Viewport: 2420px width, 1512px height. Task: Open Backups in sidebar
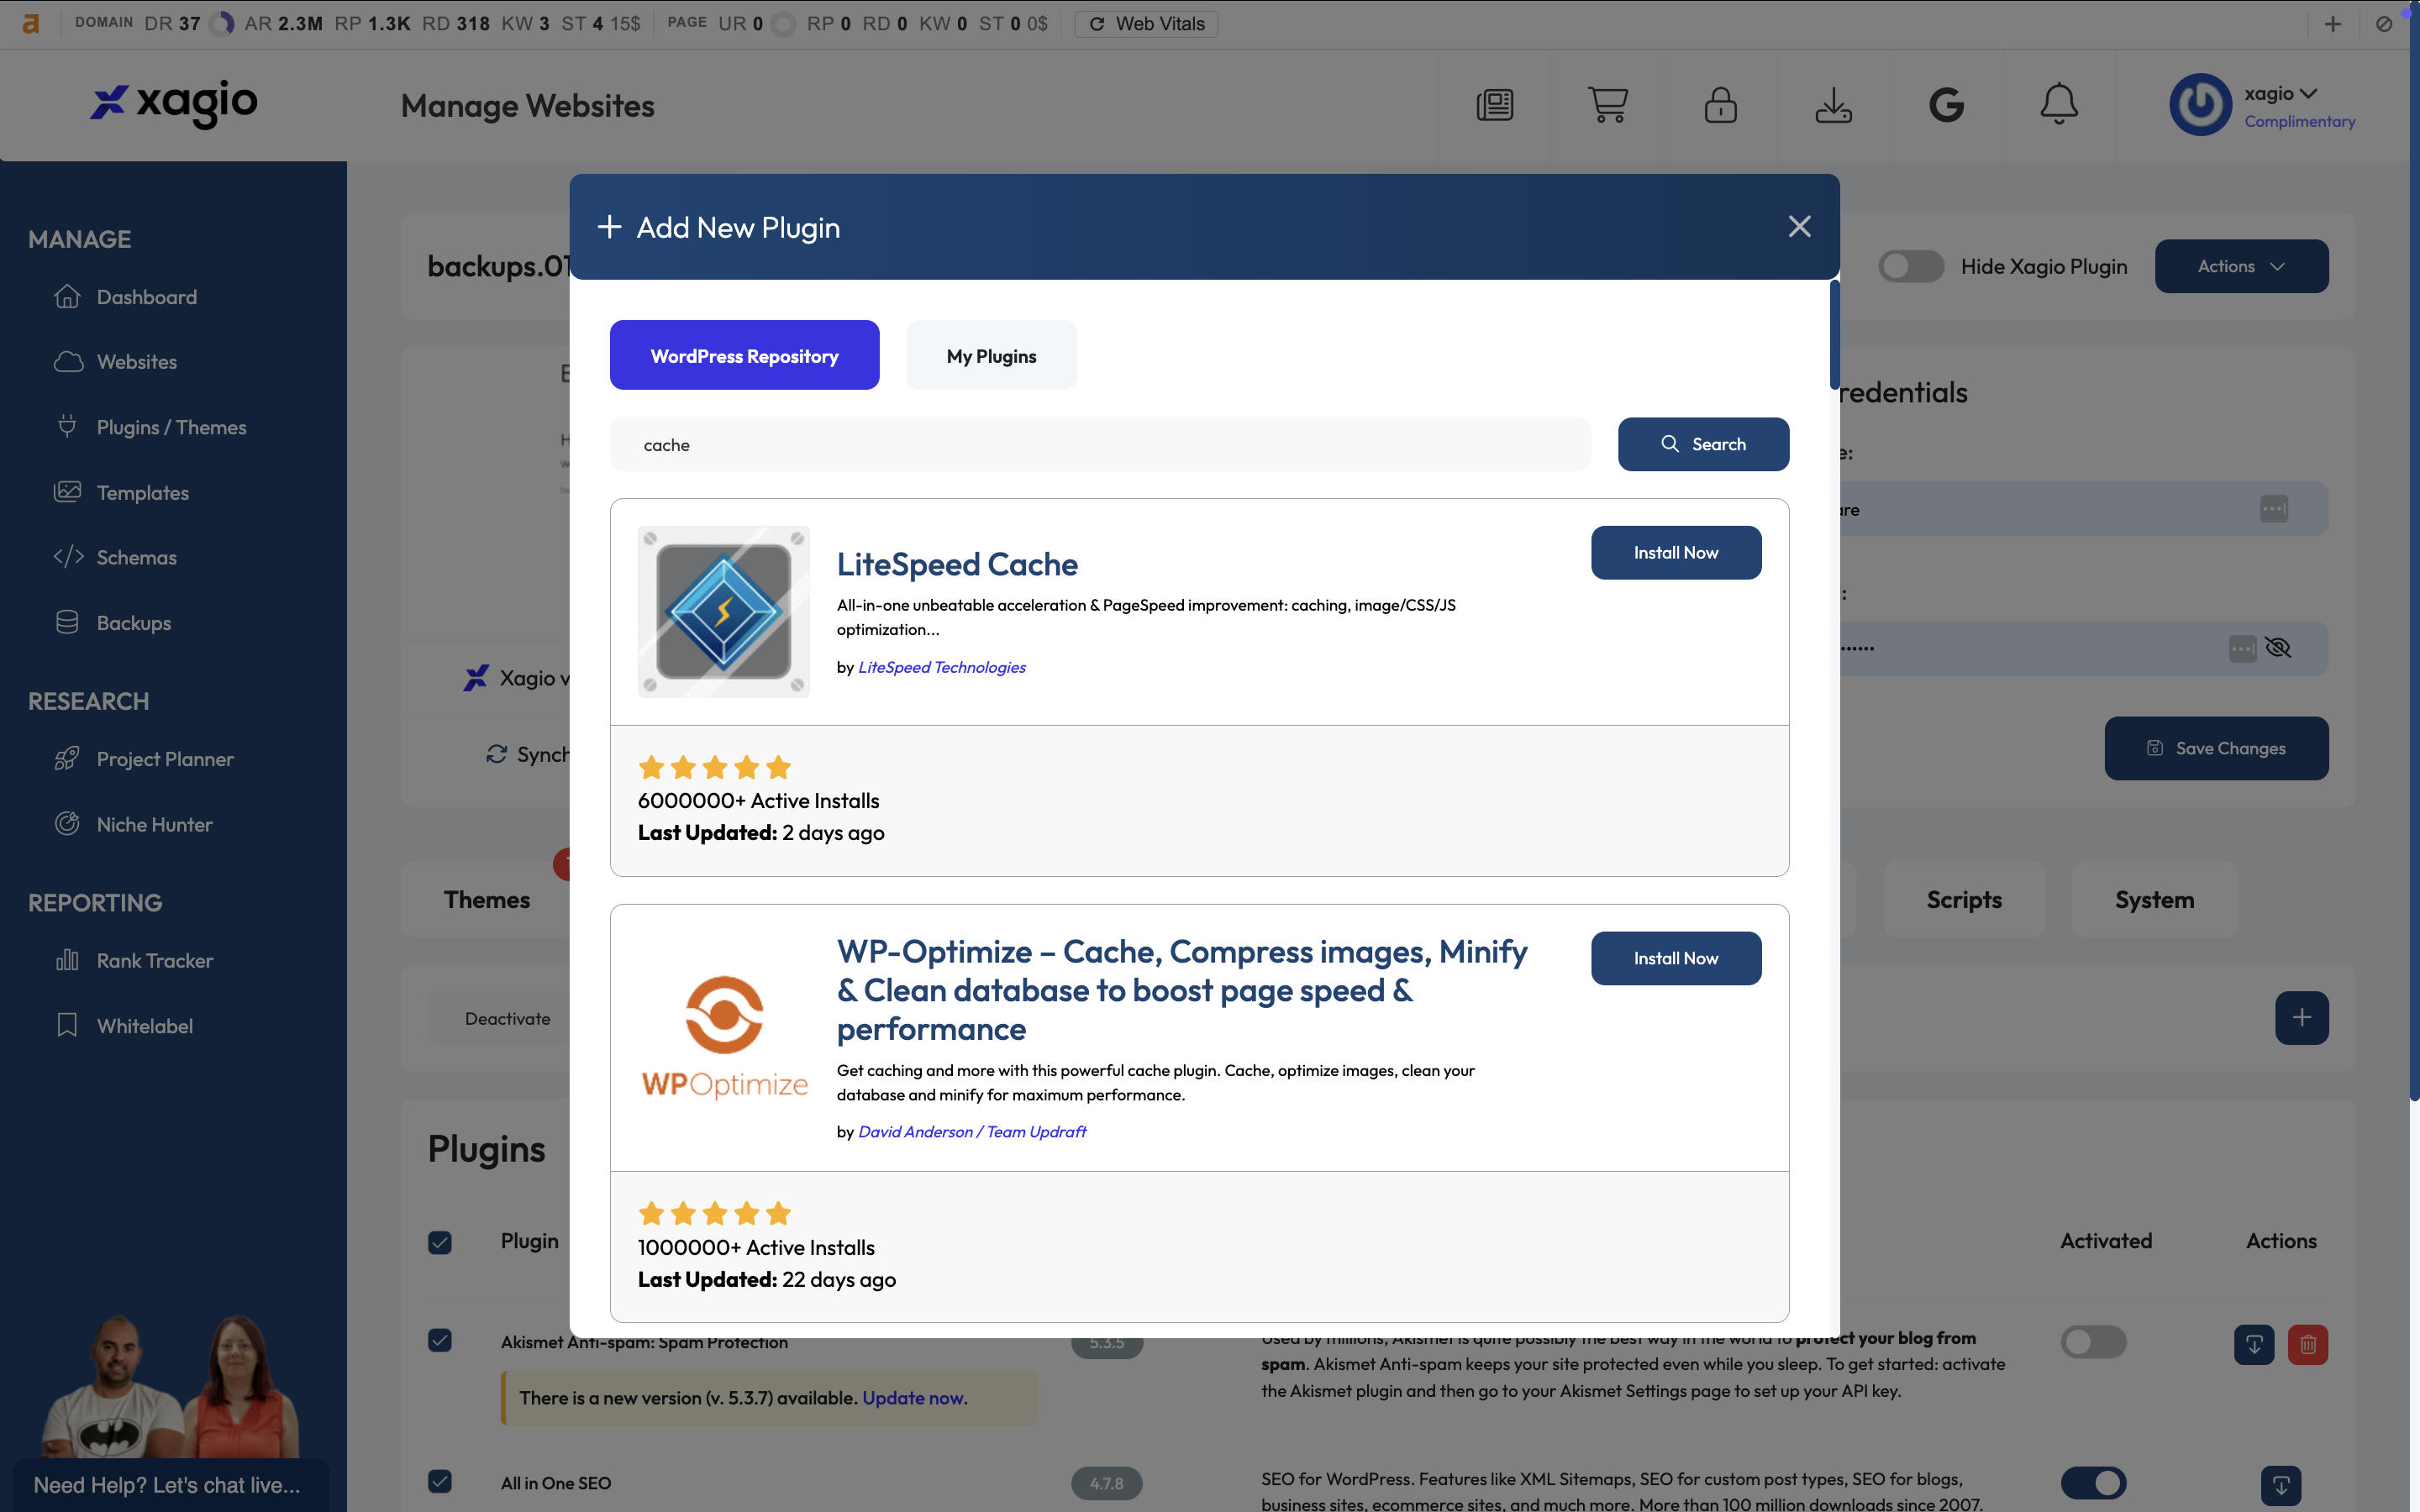click(x=112, y=622)
